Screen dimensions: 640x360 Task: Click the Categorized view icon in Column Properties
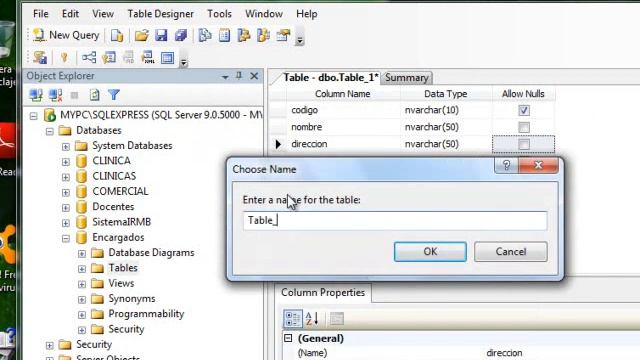coord(292,319)
